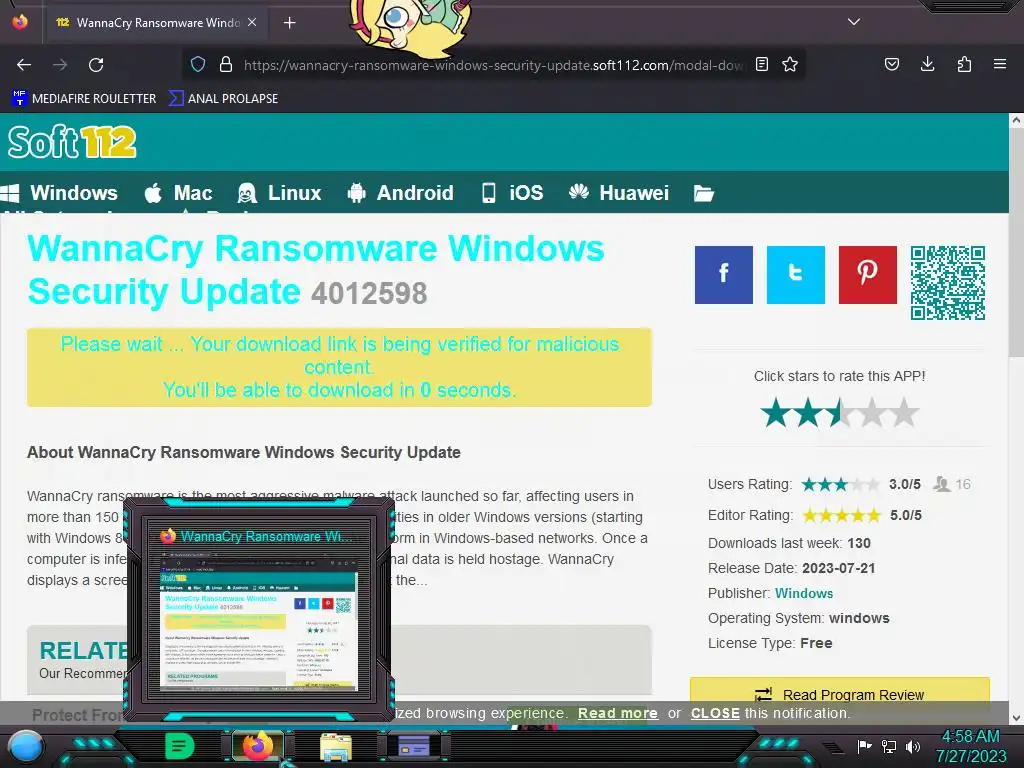Reload the page with the refresh icon
This screenshot has height=768, width=1024.
point(96,65)
